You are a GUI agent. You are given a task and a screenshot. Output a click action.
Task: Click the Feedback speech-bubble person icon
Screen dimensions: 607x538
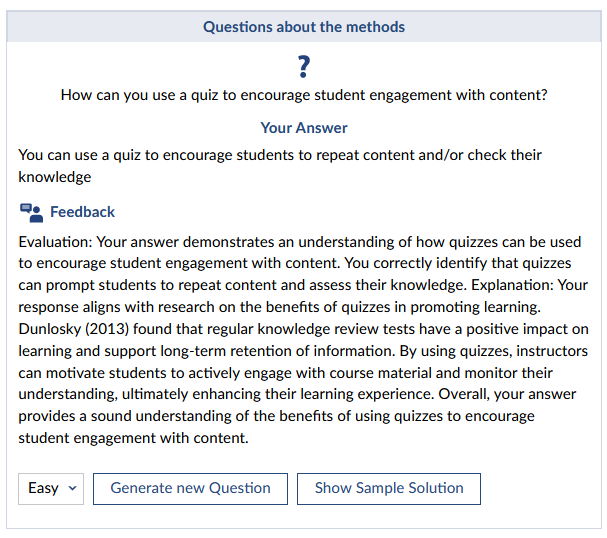31,212
